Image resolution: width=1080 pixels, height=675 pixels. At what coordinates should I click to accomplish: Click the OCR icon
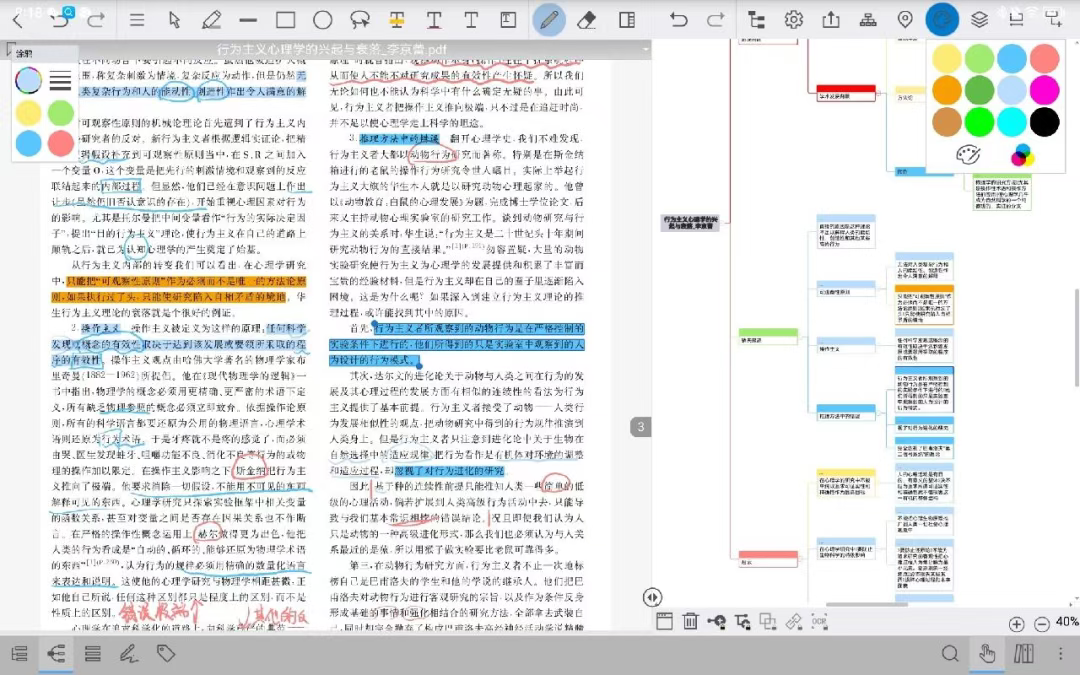pyautogui.click(x=819, y=621)
